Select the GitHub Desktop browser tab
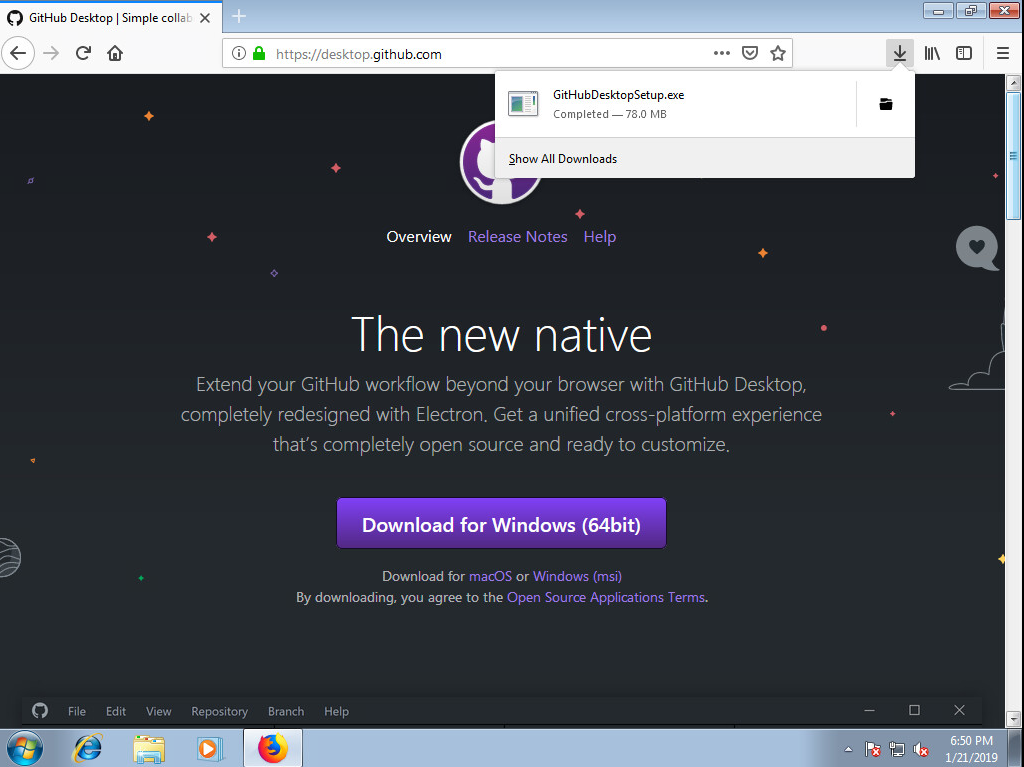1024x767 pixels. 111,18
